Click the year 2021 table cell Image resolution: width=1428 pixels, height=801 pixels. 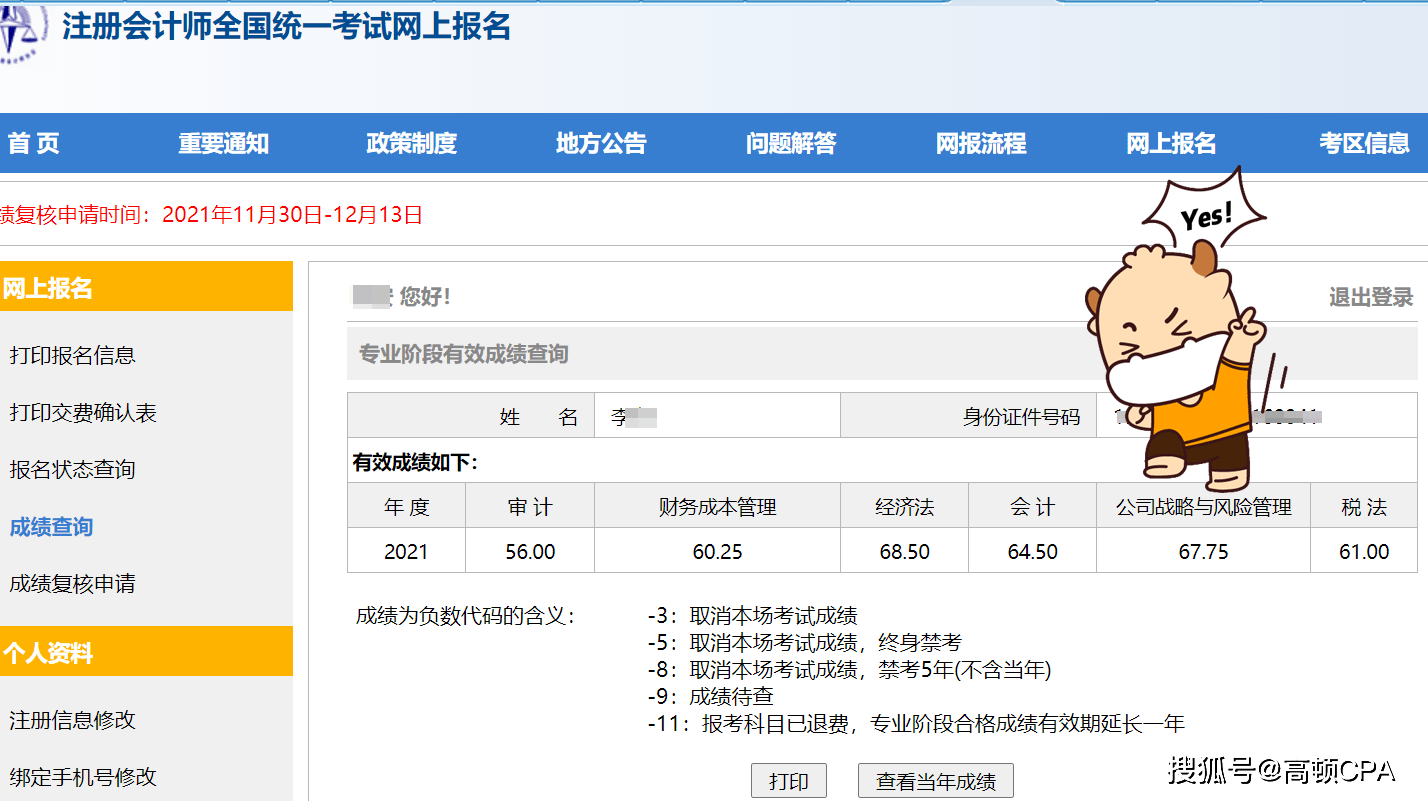tap(406, 551)
